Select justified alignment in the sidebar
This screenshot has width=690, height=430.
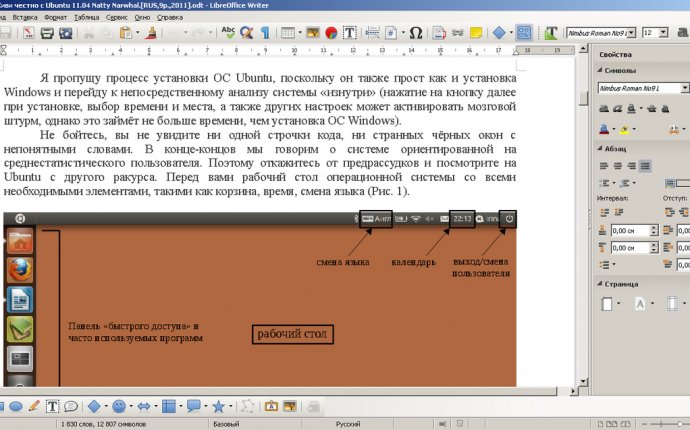coord(645,166)
